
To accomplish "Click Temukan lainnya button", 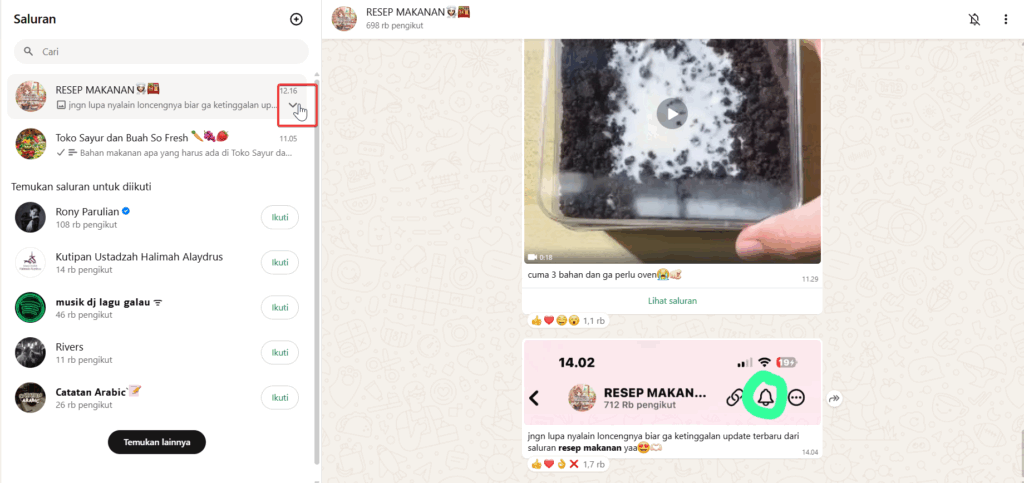I will pos(157,442).
